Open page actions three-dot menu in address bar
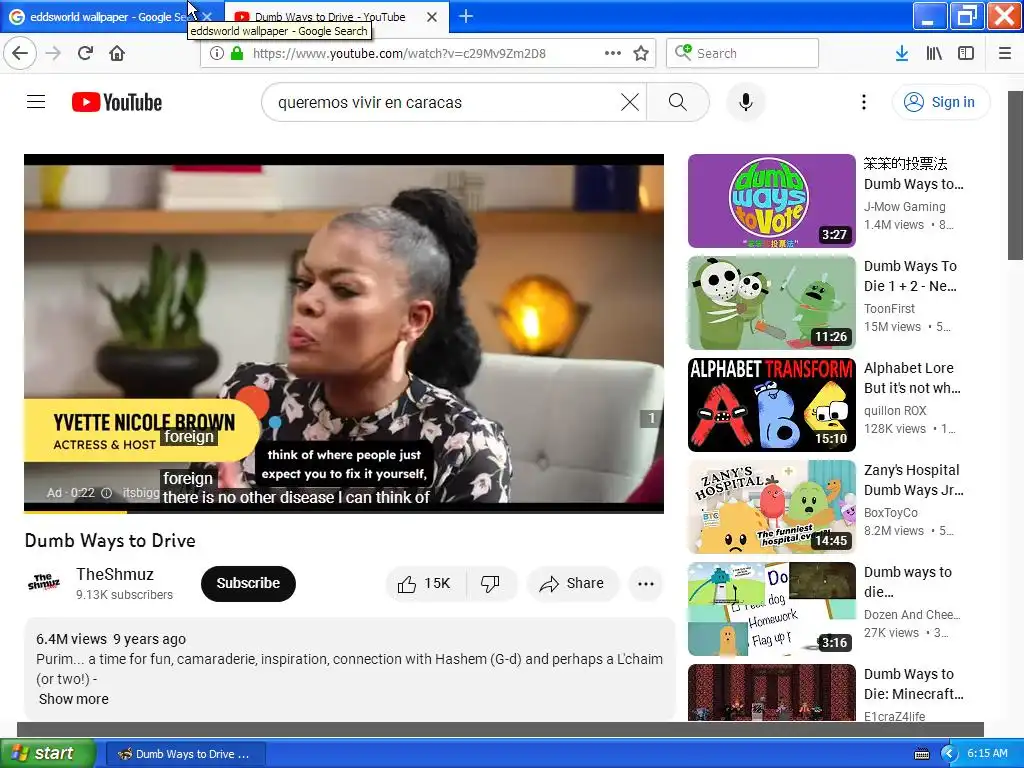 (613, 53)
